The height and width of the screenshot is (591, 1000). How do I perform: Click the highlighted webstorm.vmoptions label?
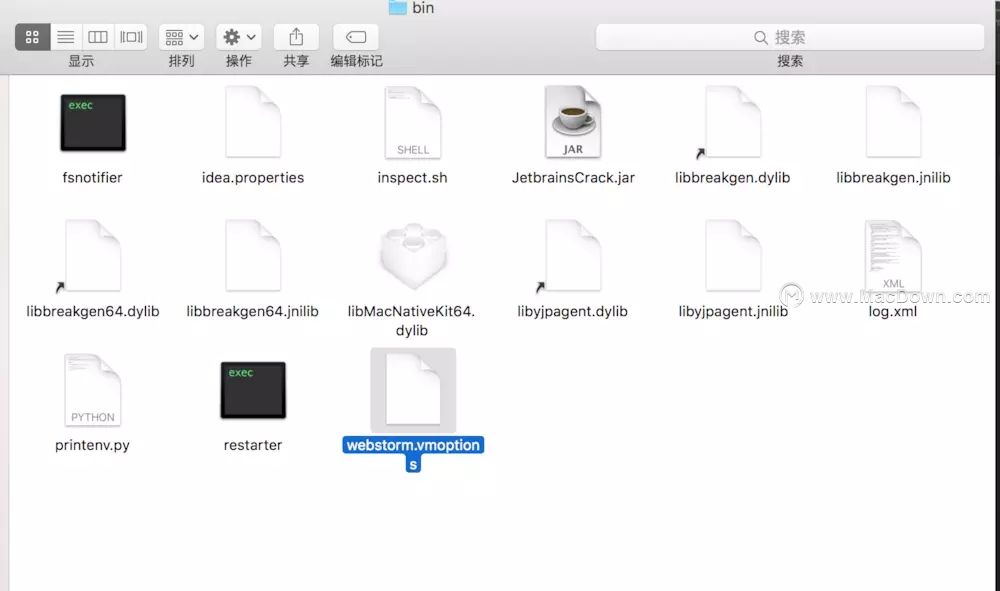click(x=413, y=454)
